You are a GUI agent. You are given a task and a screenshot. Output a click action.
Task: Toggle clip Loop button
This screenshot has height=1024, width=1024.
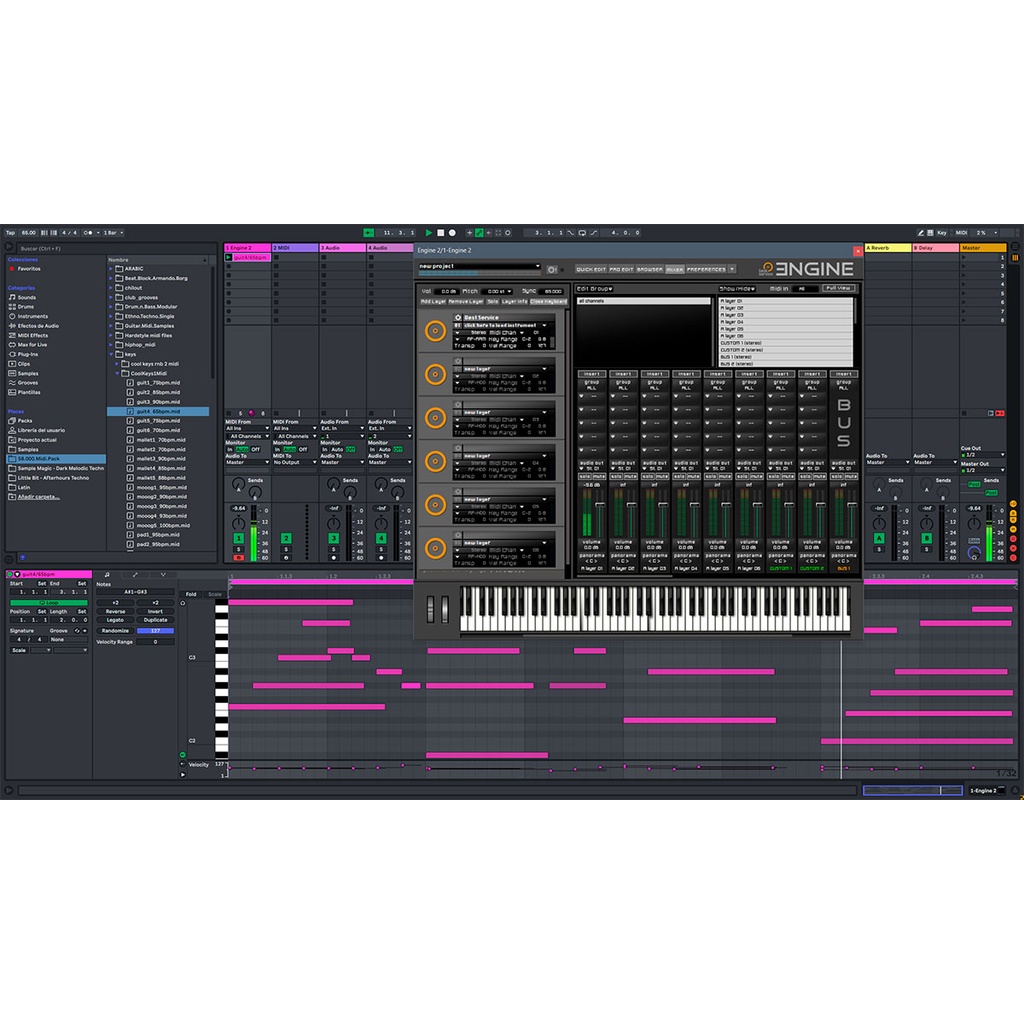click(x=49, y=602)
